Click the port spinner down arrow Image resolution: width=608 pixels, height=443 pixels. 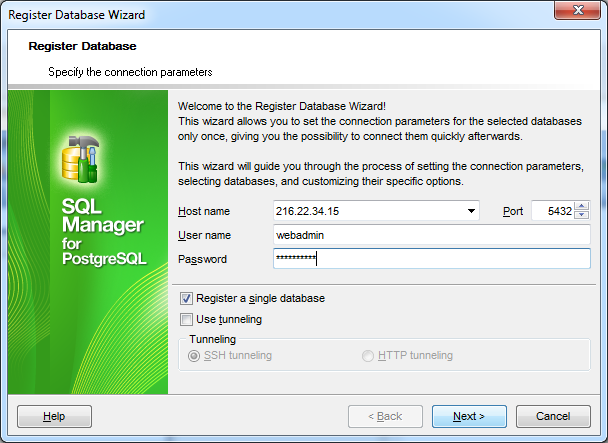pos(582,215)
